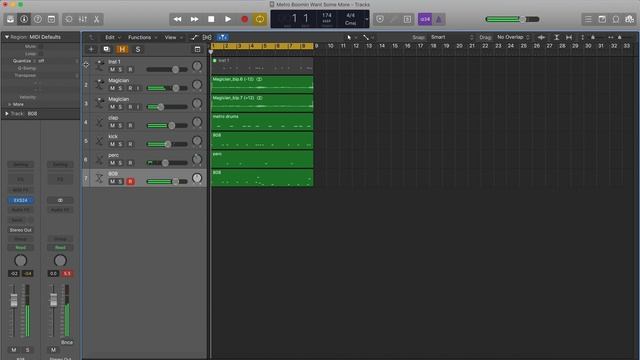The height and width of the screenshot is (360, 640).
Task: Disable record on the selected 808 track
Action: coord(130,181)
